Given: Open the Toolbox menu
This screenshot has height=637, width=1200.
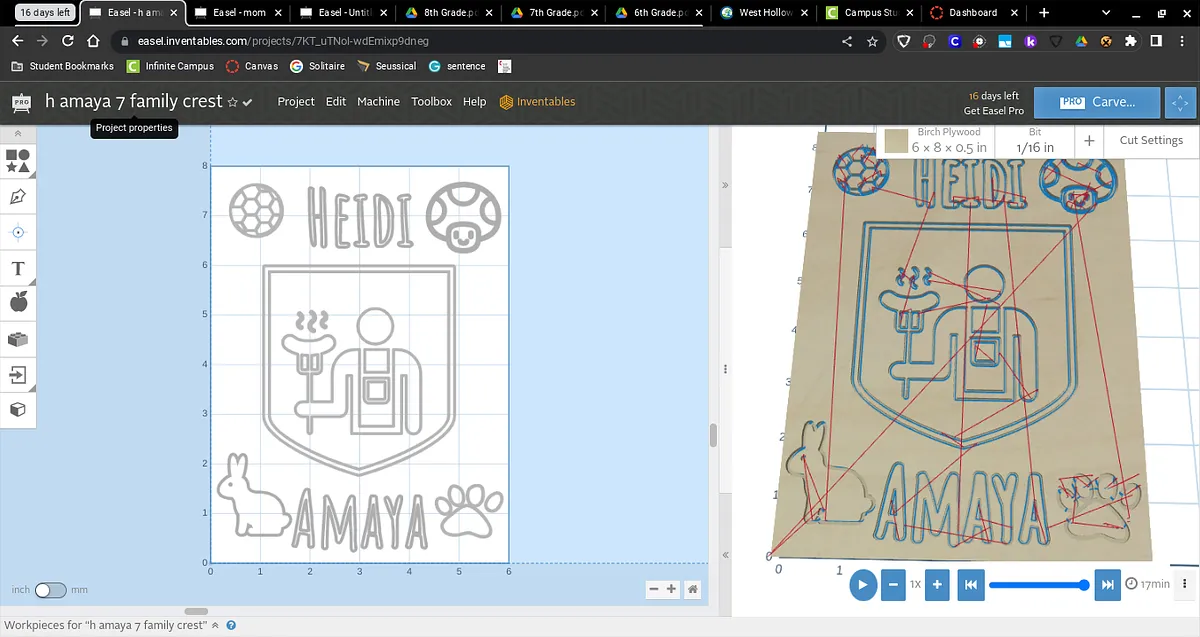Looking at the screenshot, I should tap(431, 102).
